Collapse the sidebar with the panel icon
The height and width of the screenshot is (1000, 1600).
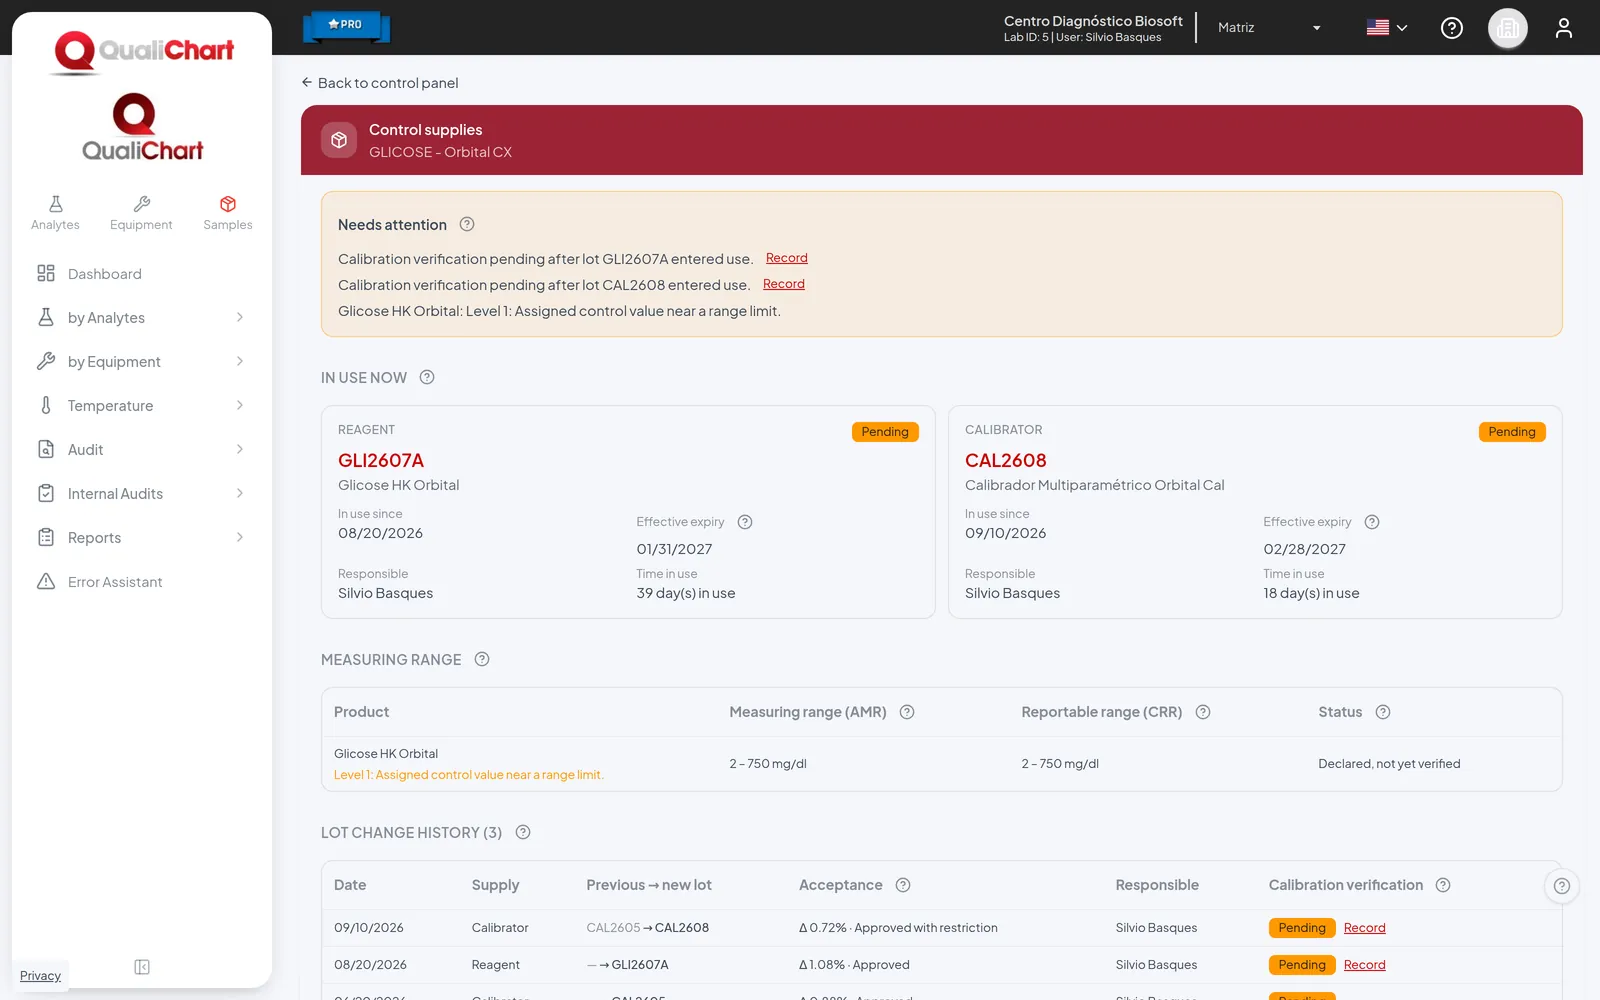(x=142, y=967)
